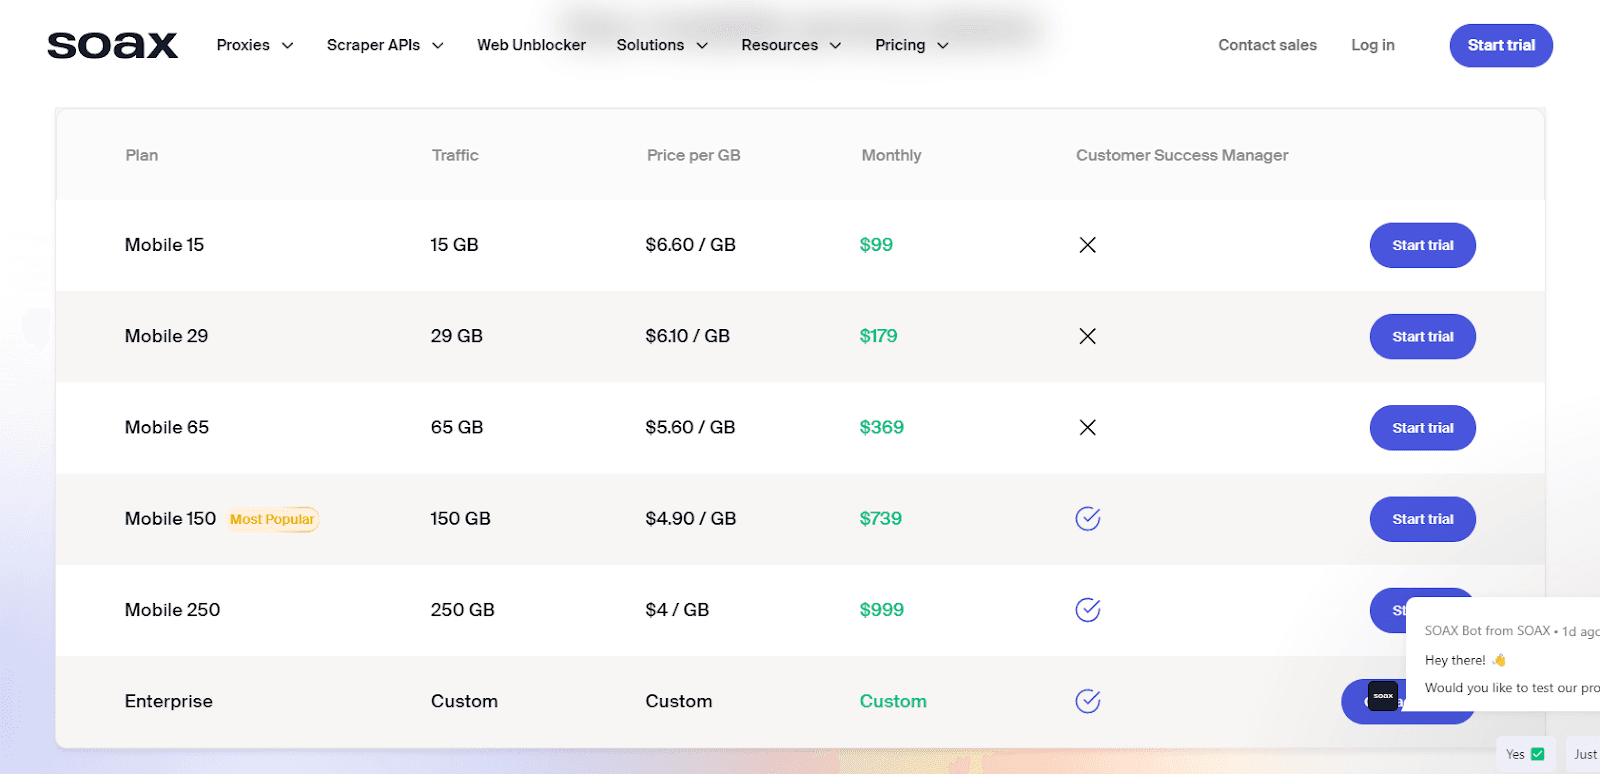Click the X icon in Mobile 29 row

(1088, 336)
